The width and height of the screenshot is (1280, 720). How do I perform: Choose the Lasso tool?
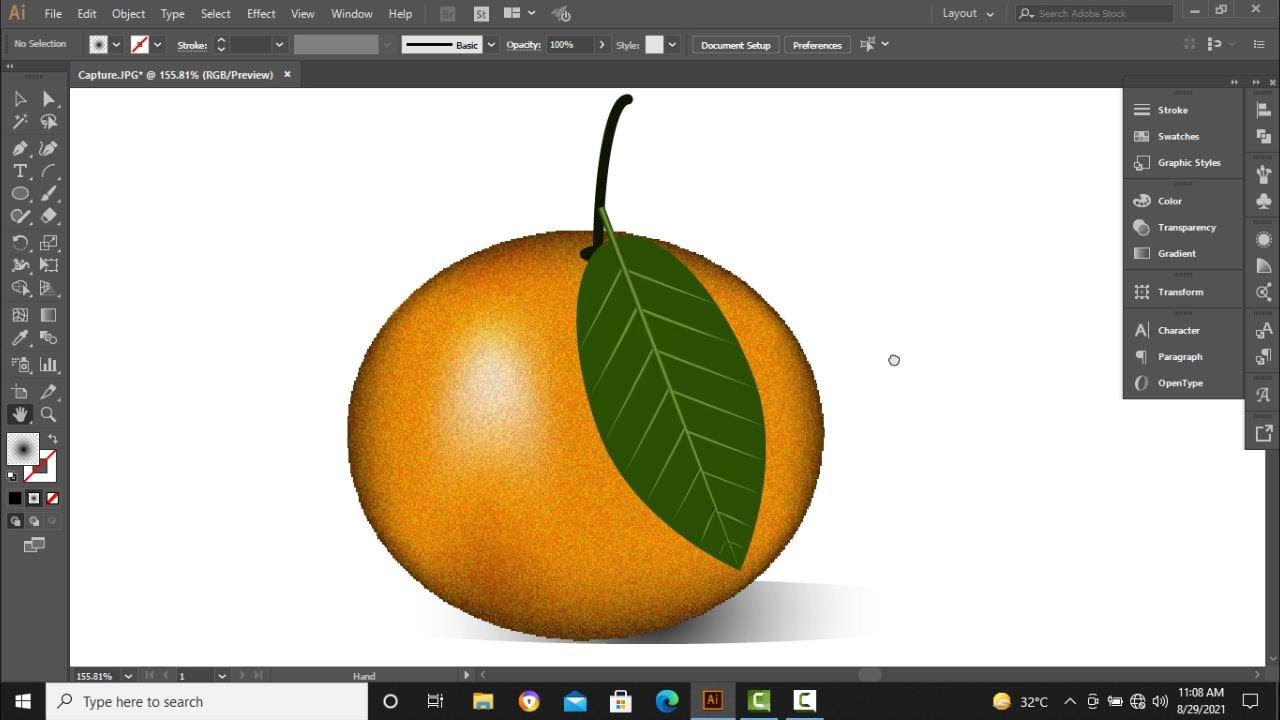[x=49, y=122]
